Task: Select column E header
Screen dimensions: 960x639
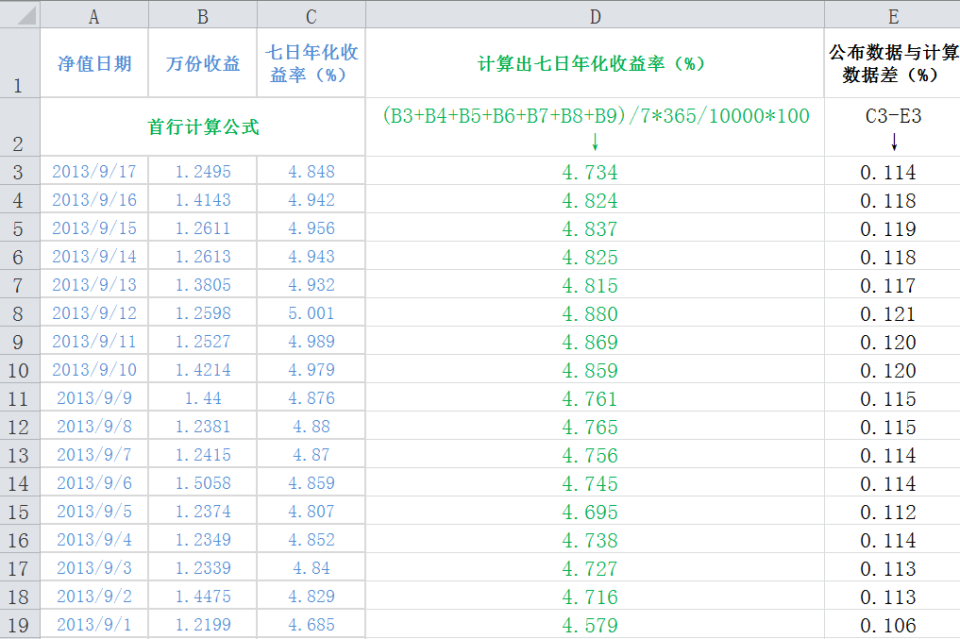Action: pyautogui.click(x=893, y=15)
